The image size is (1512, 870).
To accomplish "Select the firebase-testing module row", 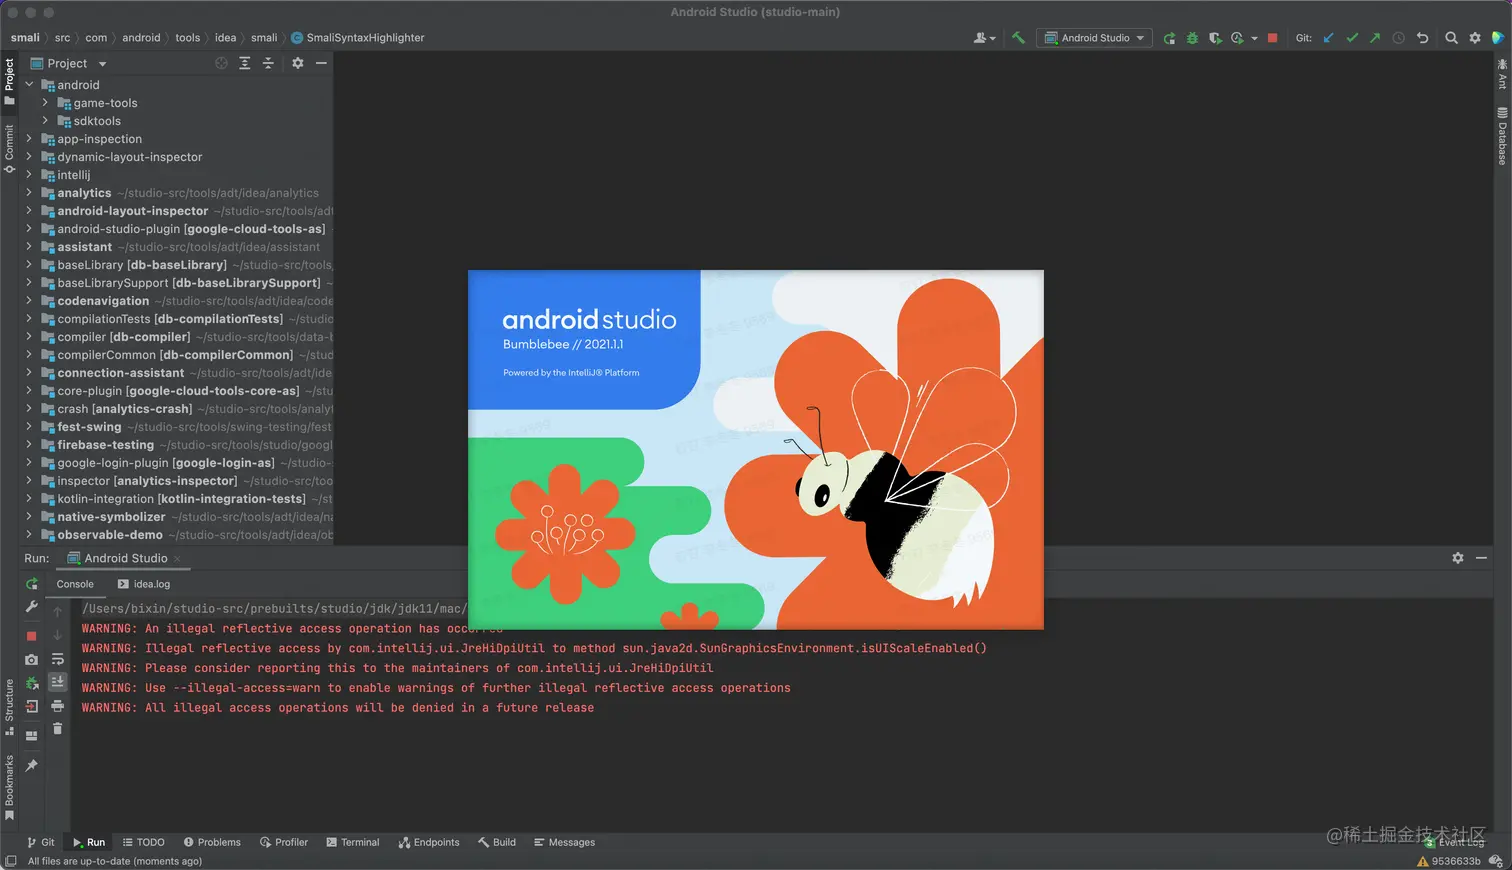I will click(x=177, y=445).
